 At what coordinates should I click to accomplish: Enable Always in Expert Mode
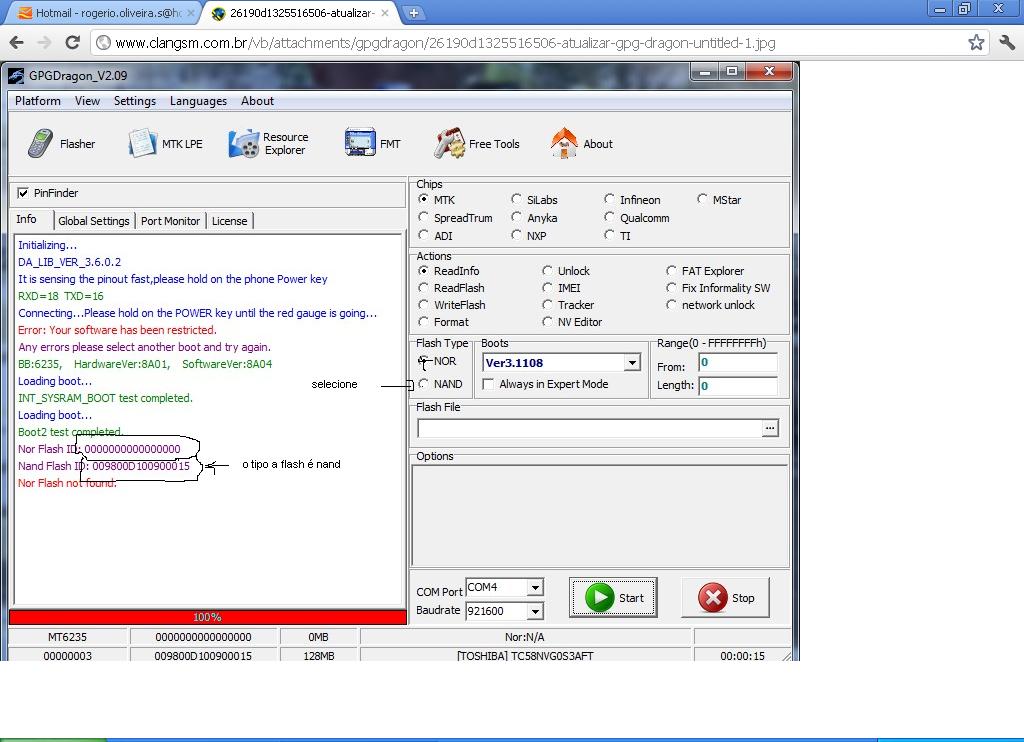488,384
